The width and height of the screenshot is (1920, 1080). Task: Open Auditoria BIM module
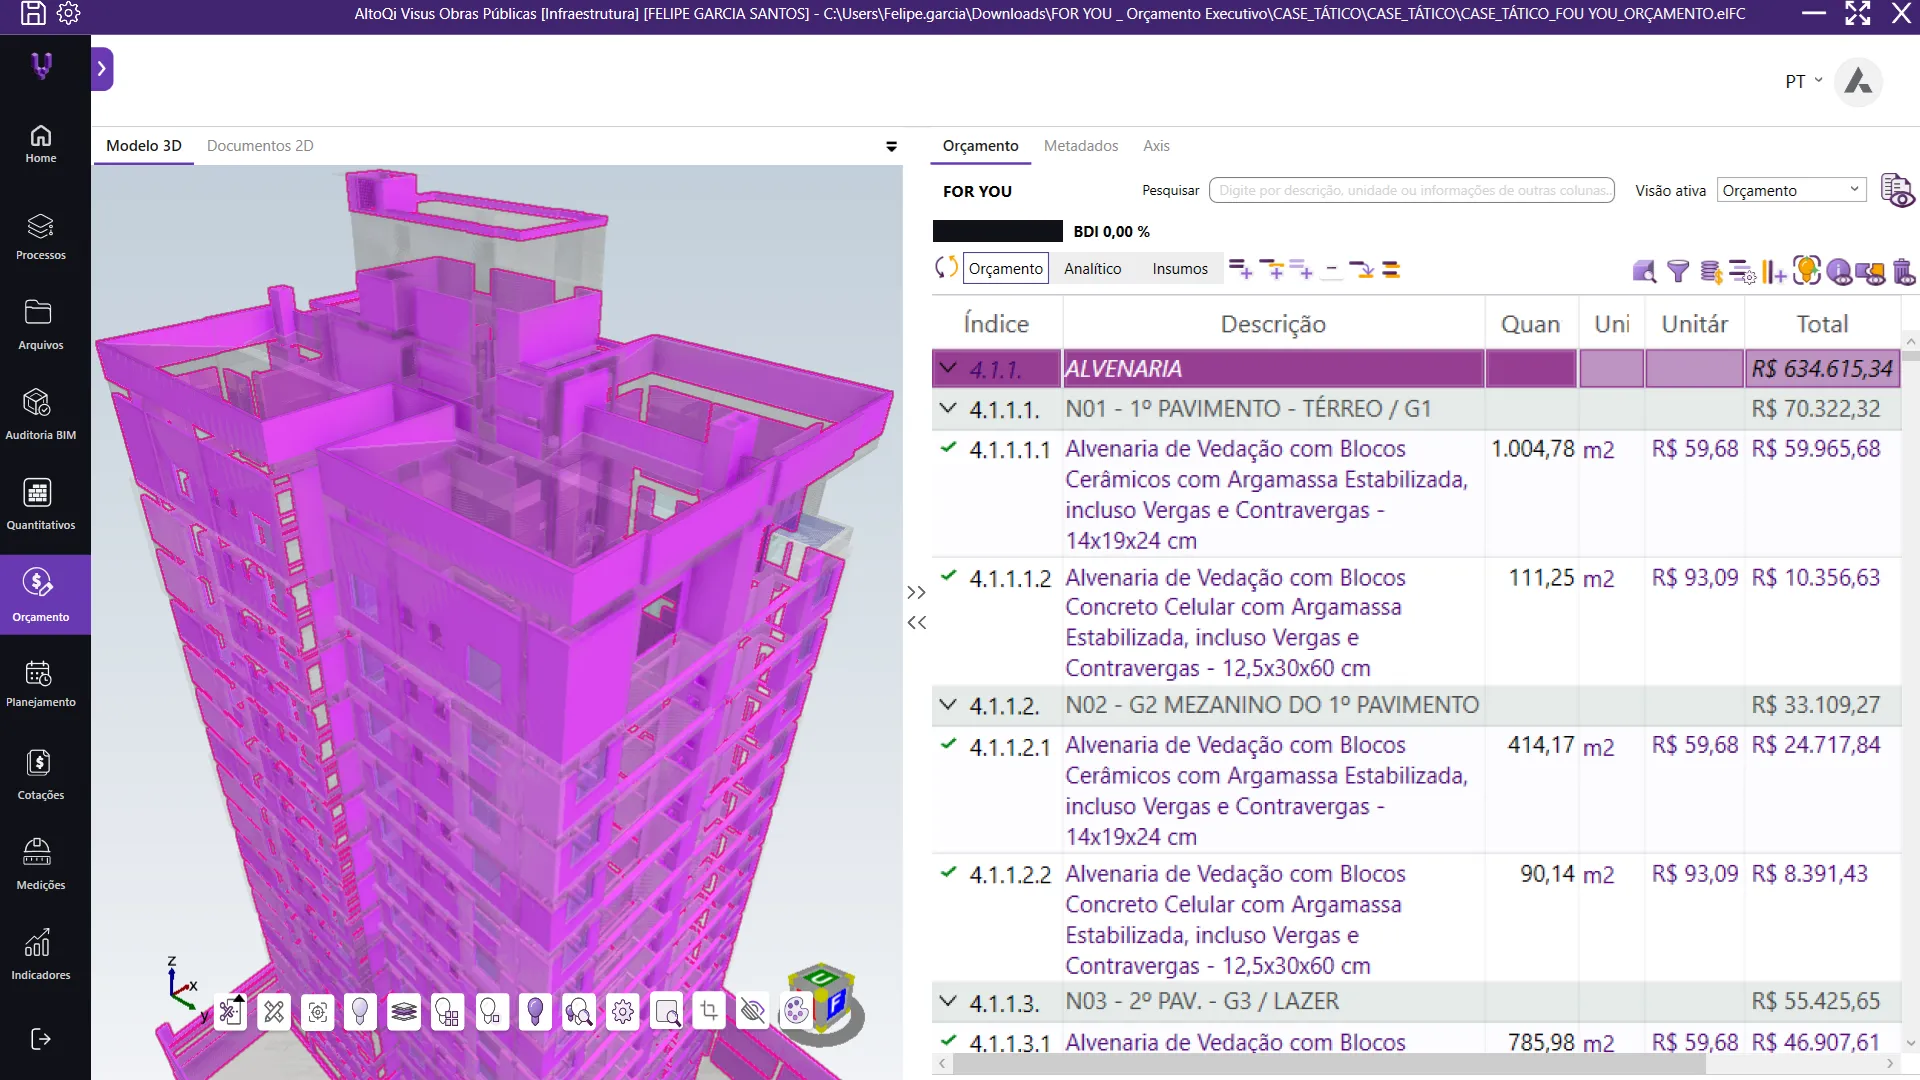tap(41, 415)
